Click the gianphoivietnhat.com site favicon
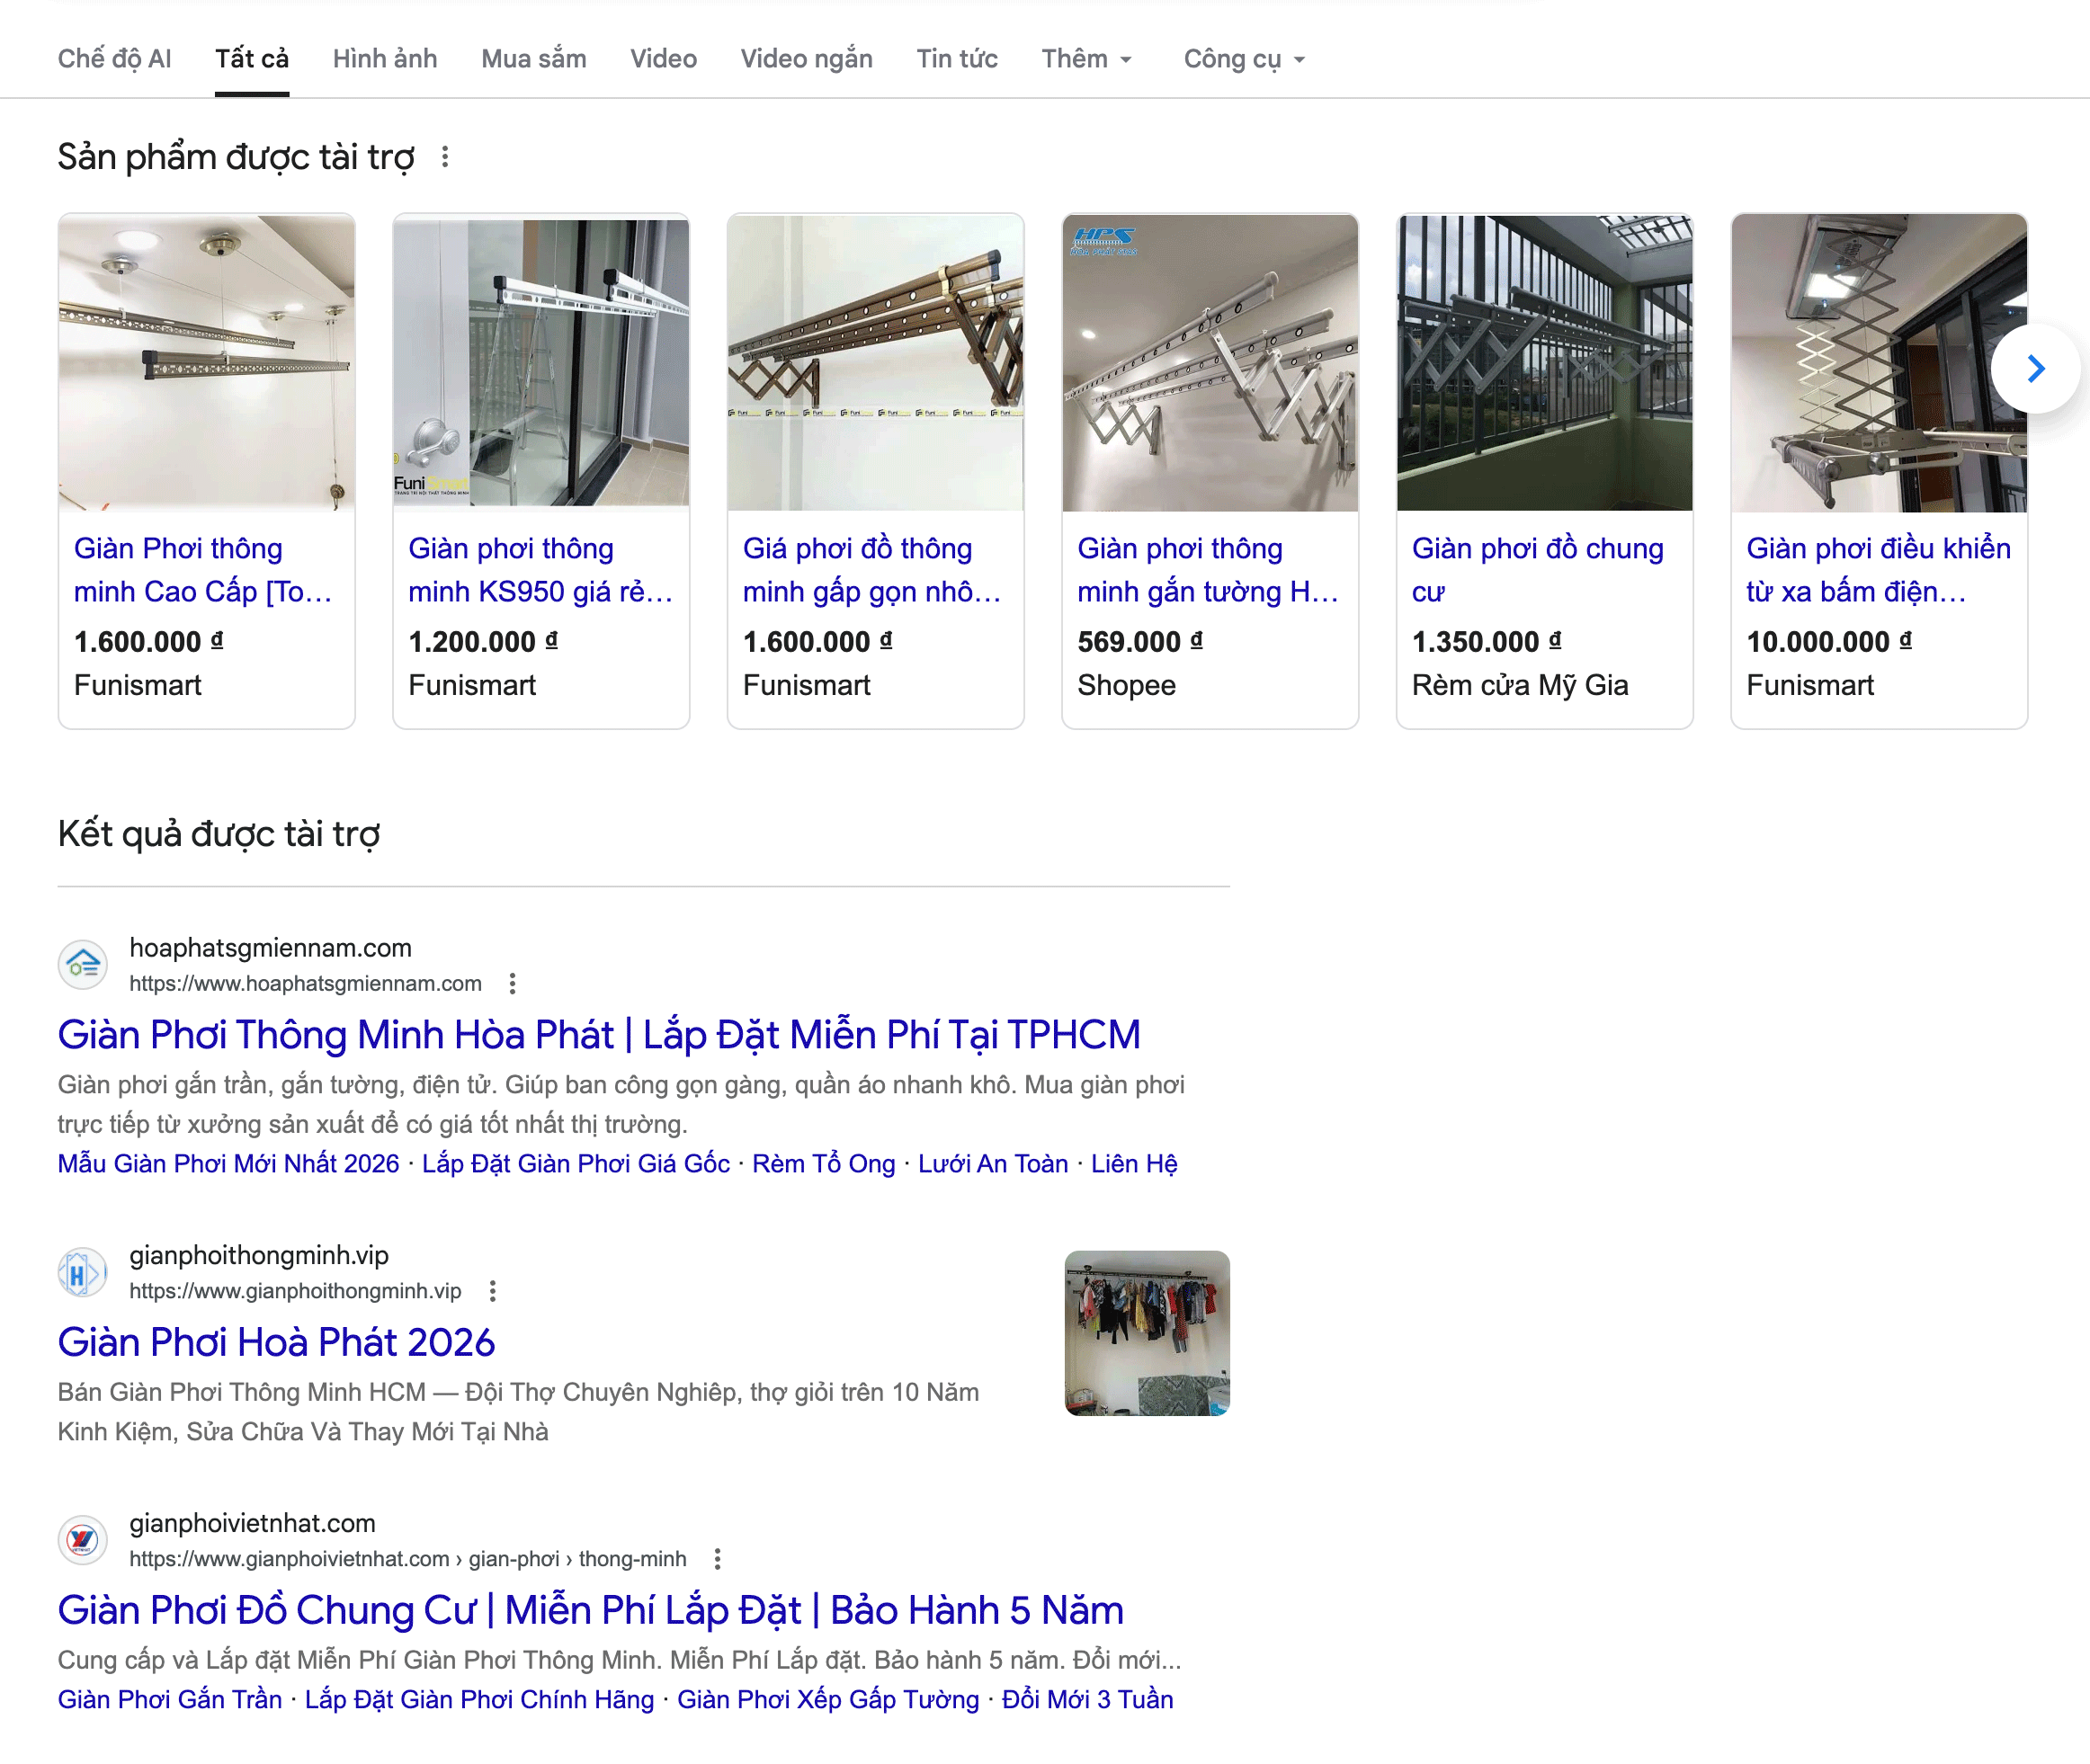The width and height of the screenshot is (2090, 1764). [83, 1541]
